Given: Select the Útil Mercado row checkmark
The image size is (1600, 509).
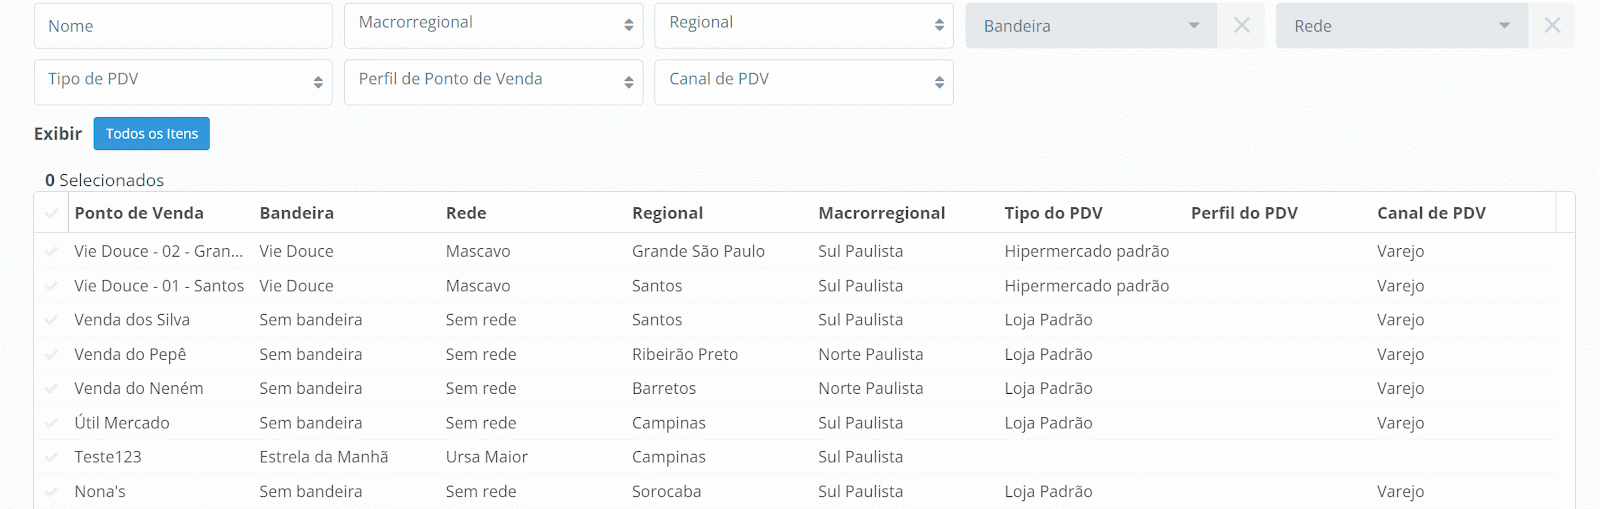Looking at the screenshot, I should pos(51,423).
